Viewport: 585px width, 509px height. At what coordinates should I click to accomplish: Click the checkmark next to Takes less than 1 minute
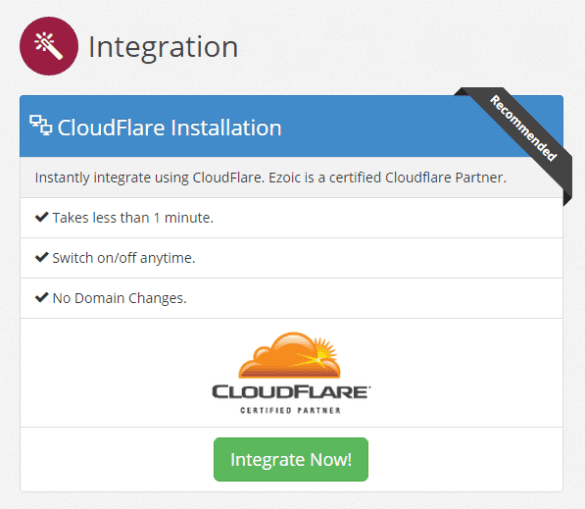click(41, 217)
